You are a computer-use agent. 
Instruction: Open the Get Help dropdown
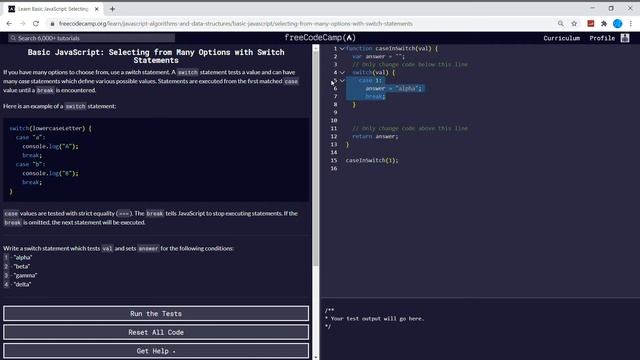tap(156, 351)
